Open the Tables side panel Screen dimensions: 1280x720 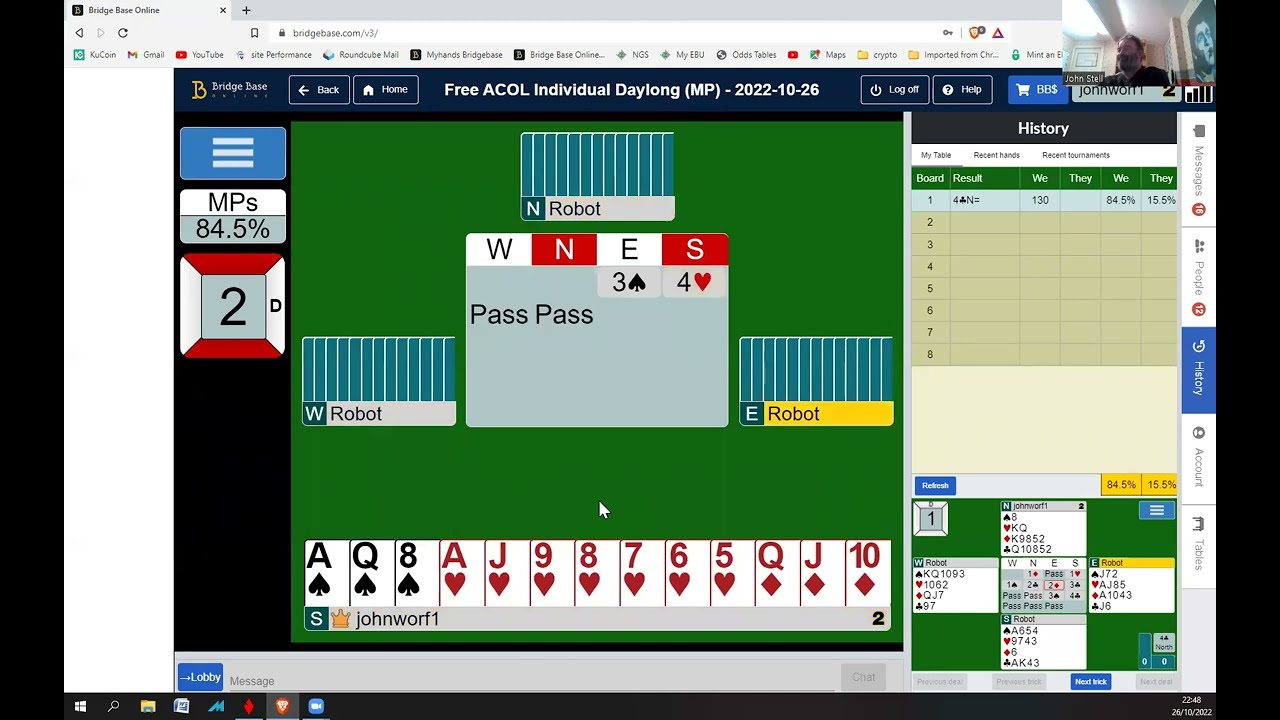(1199, 545)
